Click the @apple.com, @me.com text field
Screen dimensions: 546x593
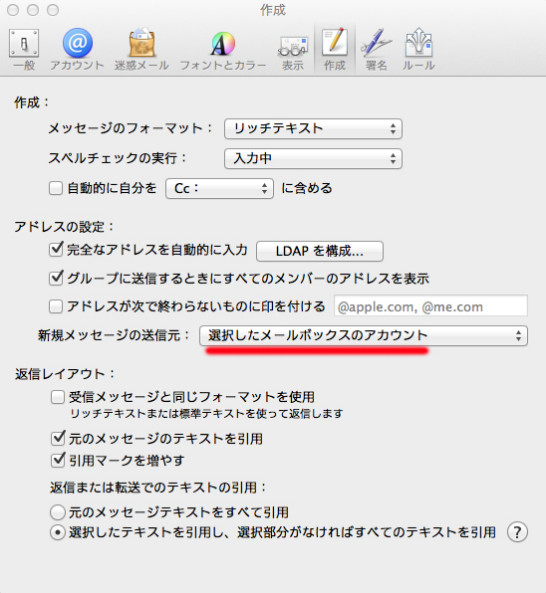click(431, 306)
